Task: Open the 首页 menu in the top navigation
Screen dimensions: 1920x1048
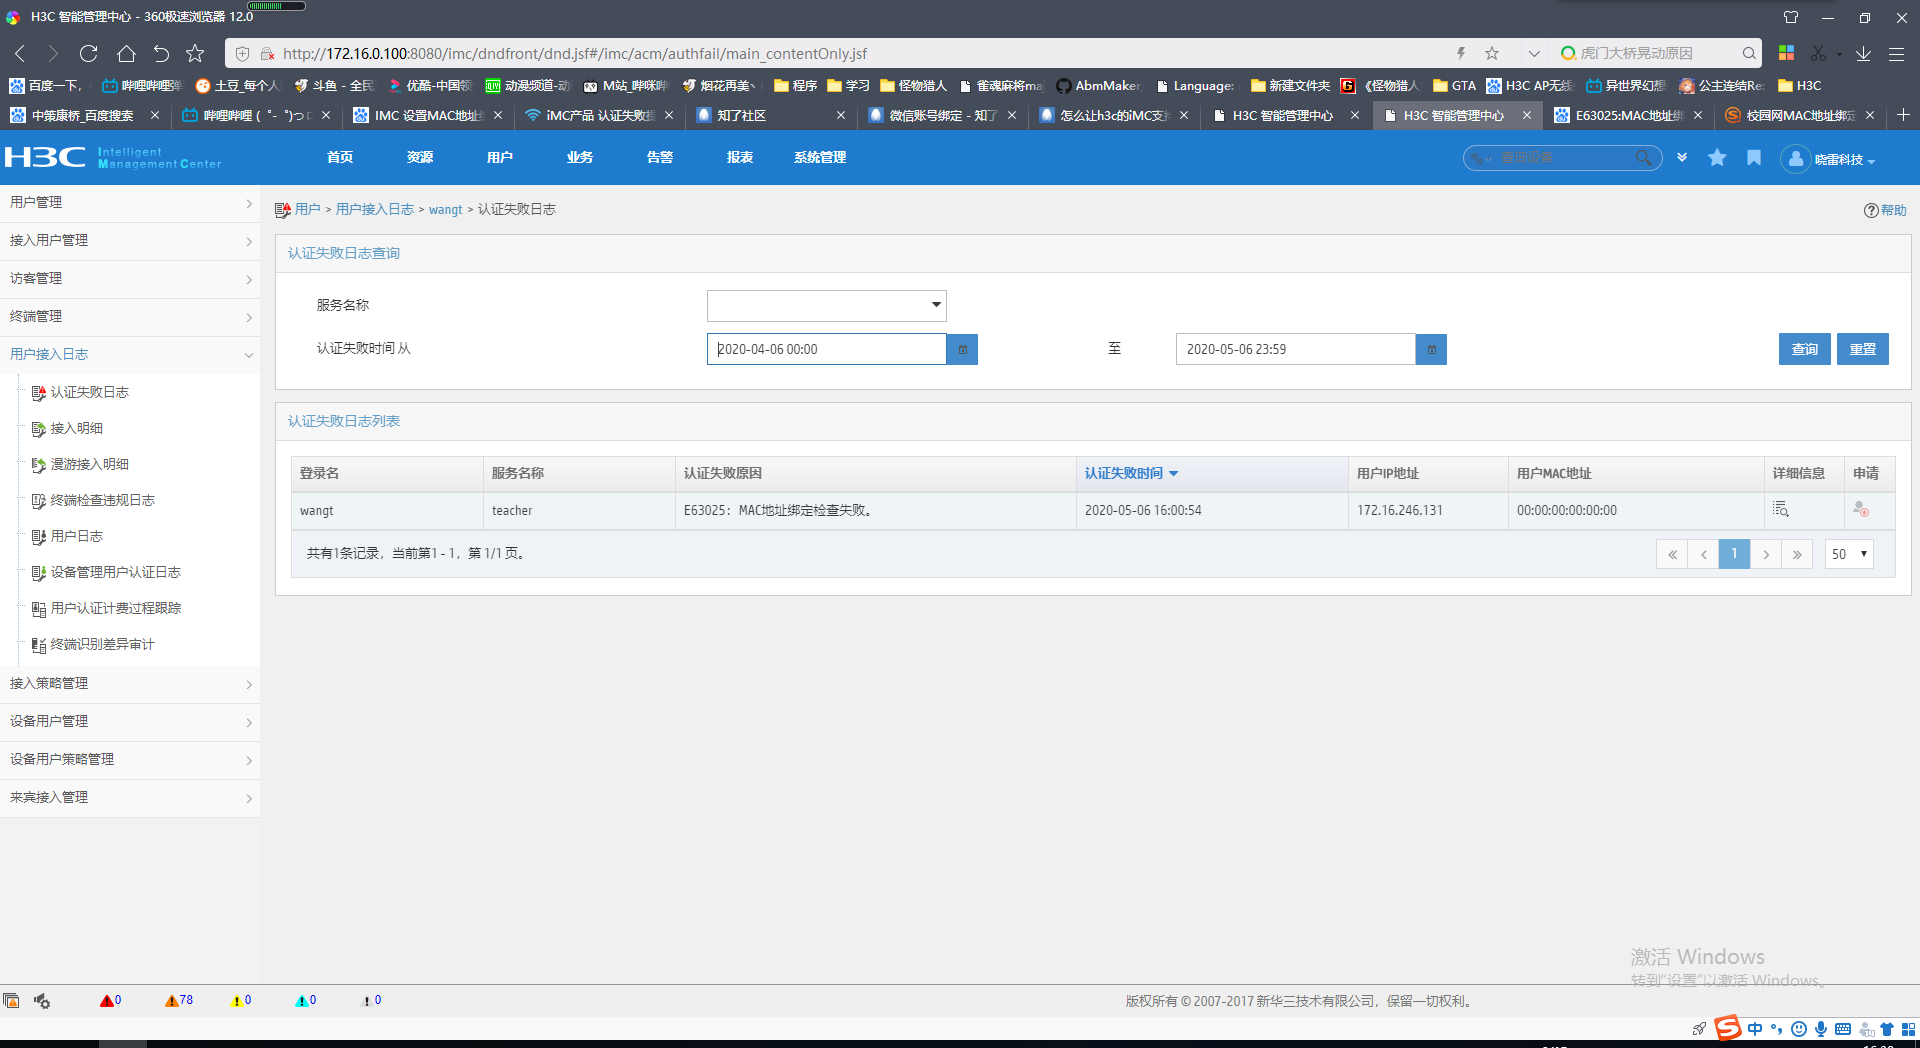Action: coord(340,157)
